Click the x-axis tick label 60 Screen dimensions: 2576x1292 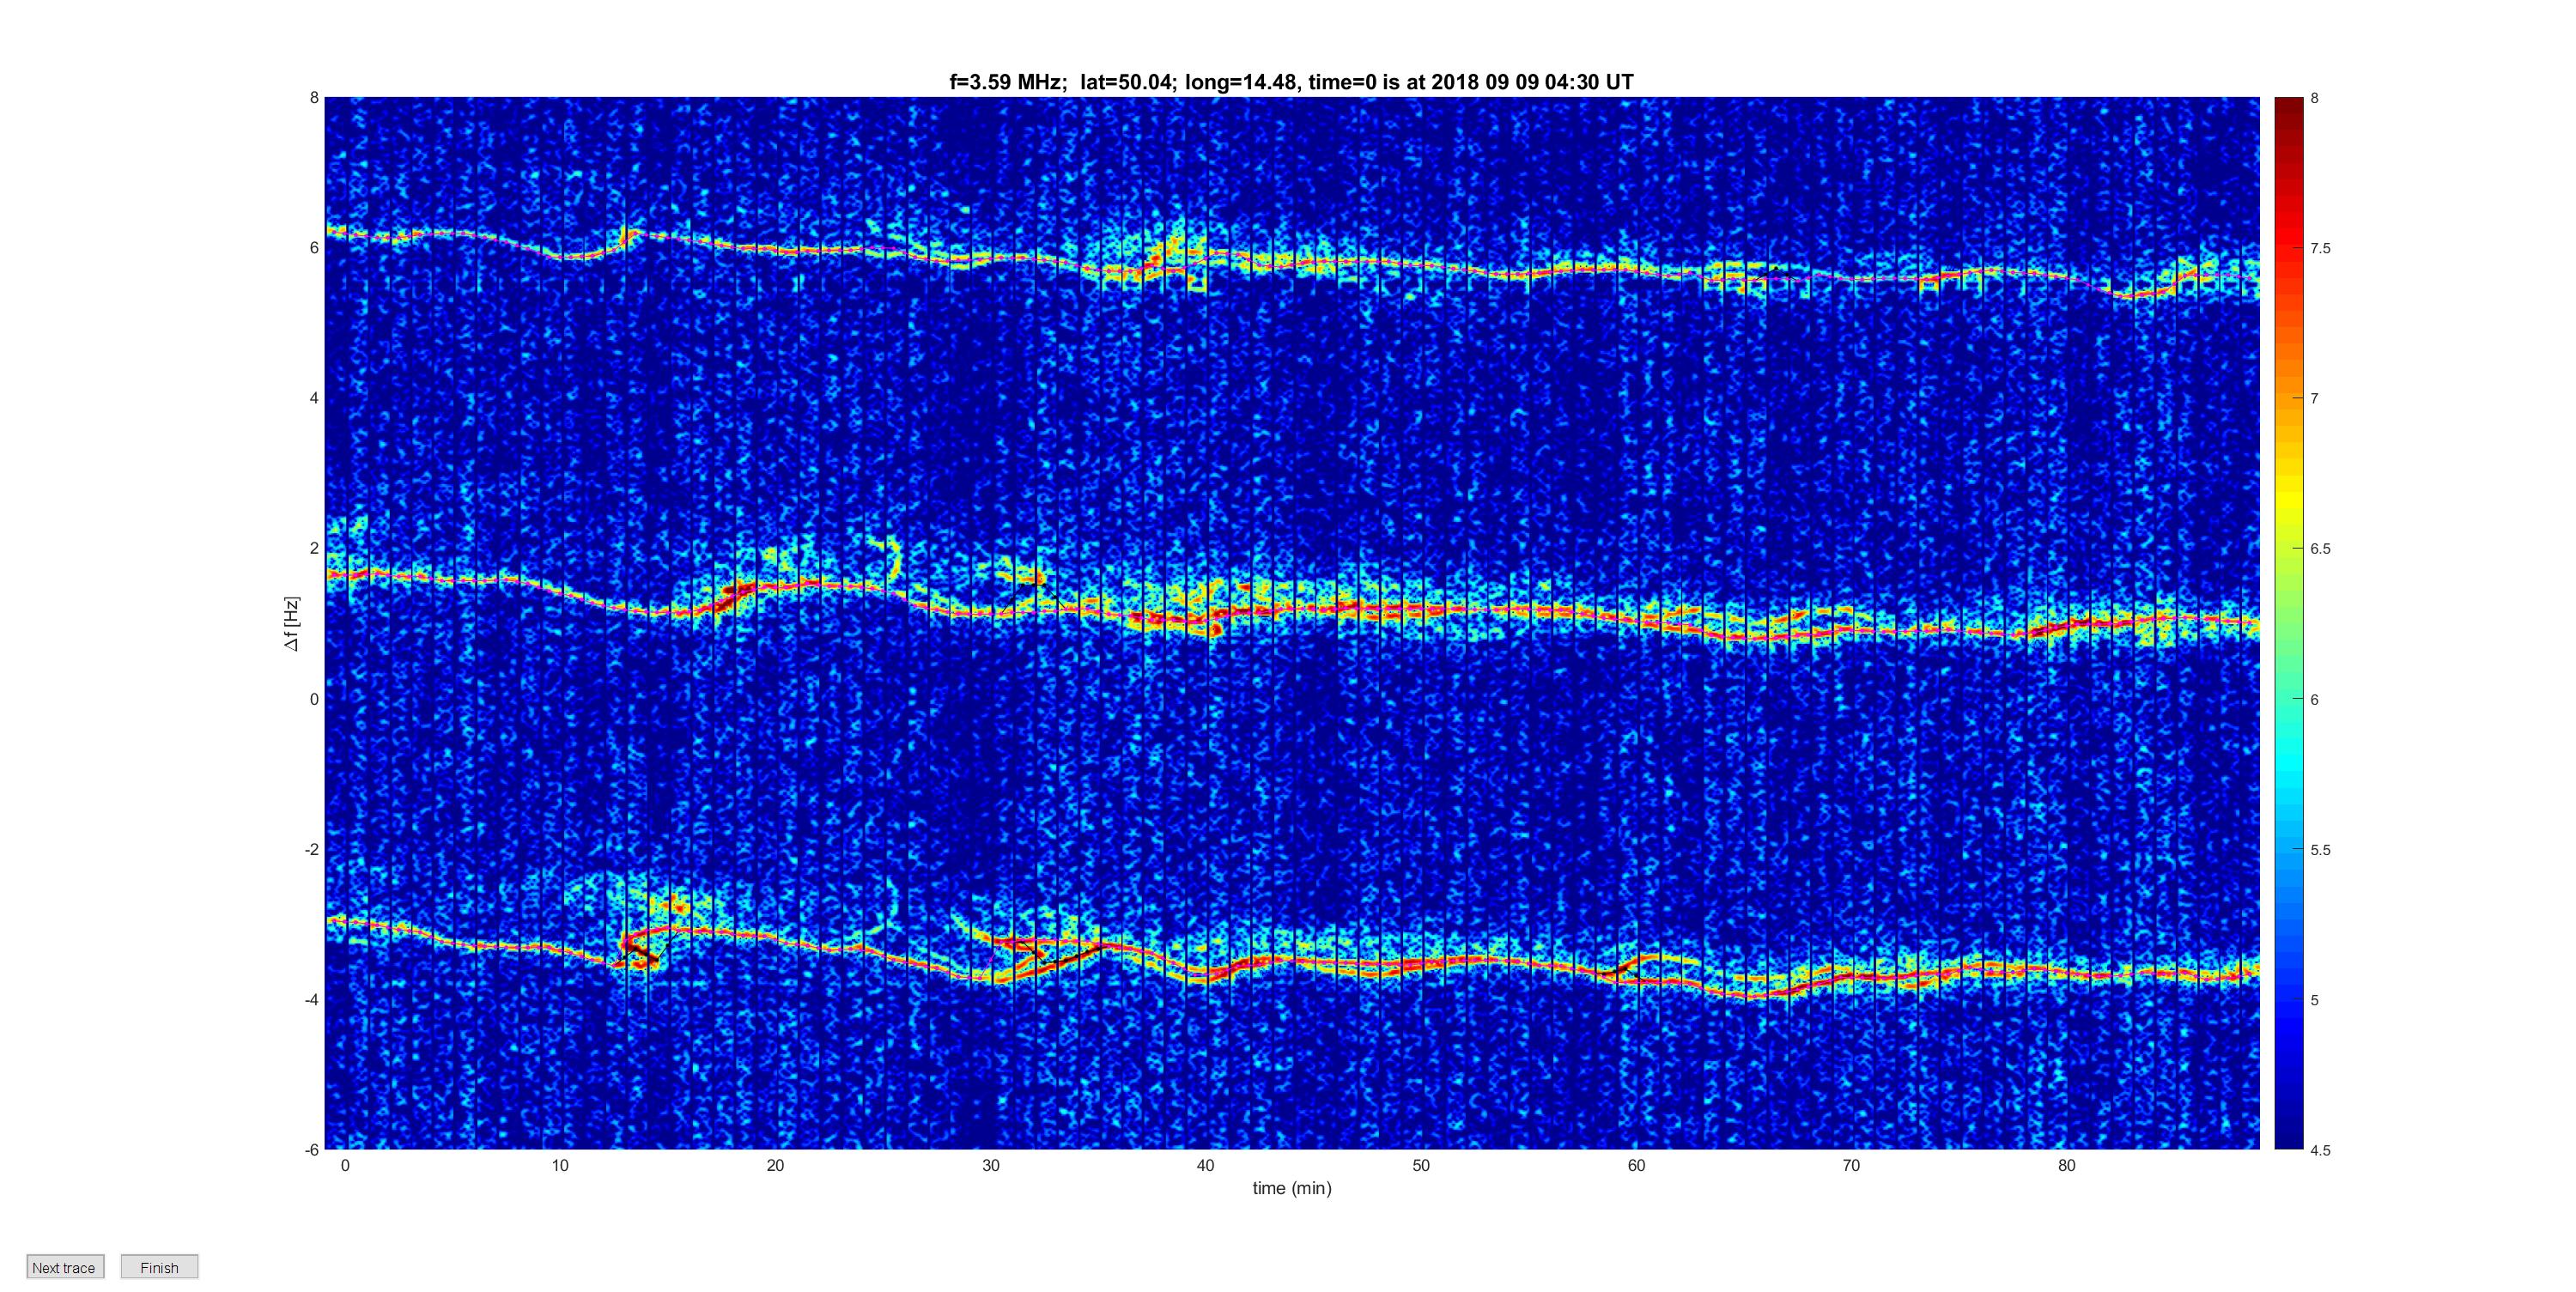coord(1636,1165)
